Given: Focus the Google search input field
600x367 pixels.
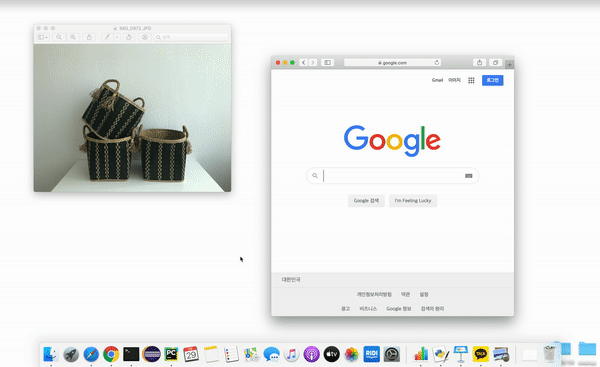Looking at the screenshot, I should (x=392, y=176).
